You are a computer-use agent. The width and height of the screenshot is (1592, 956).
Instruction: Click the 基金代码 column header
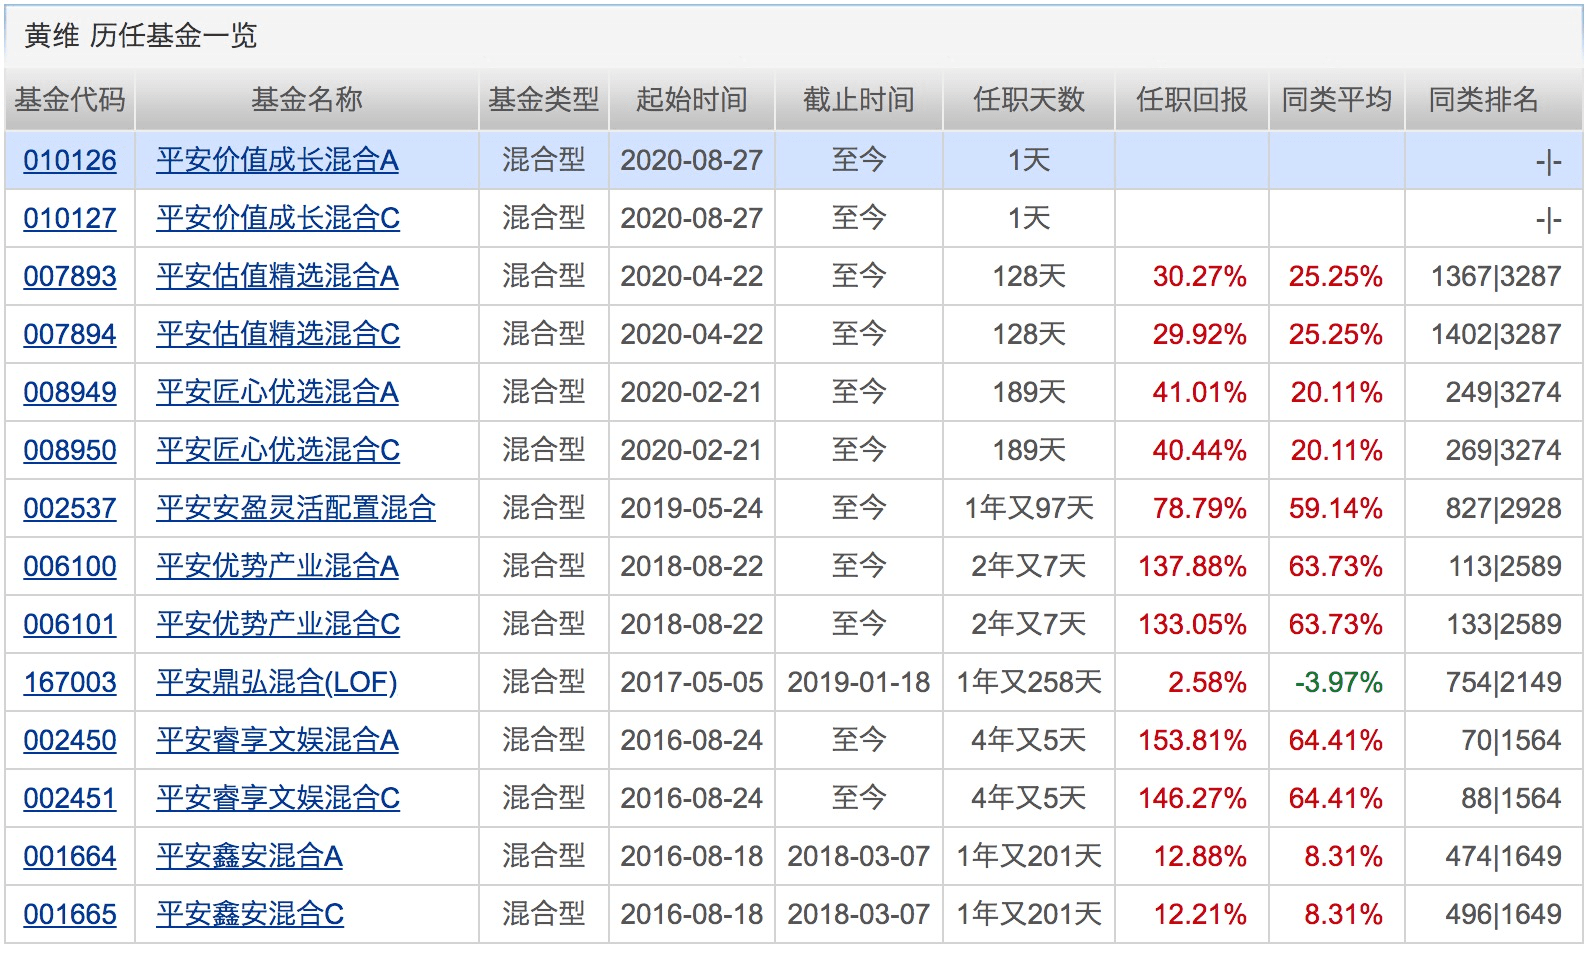[x=70, y=99]
